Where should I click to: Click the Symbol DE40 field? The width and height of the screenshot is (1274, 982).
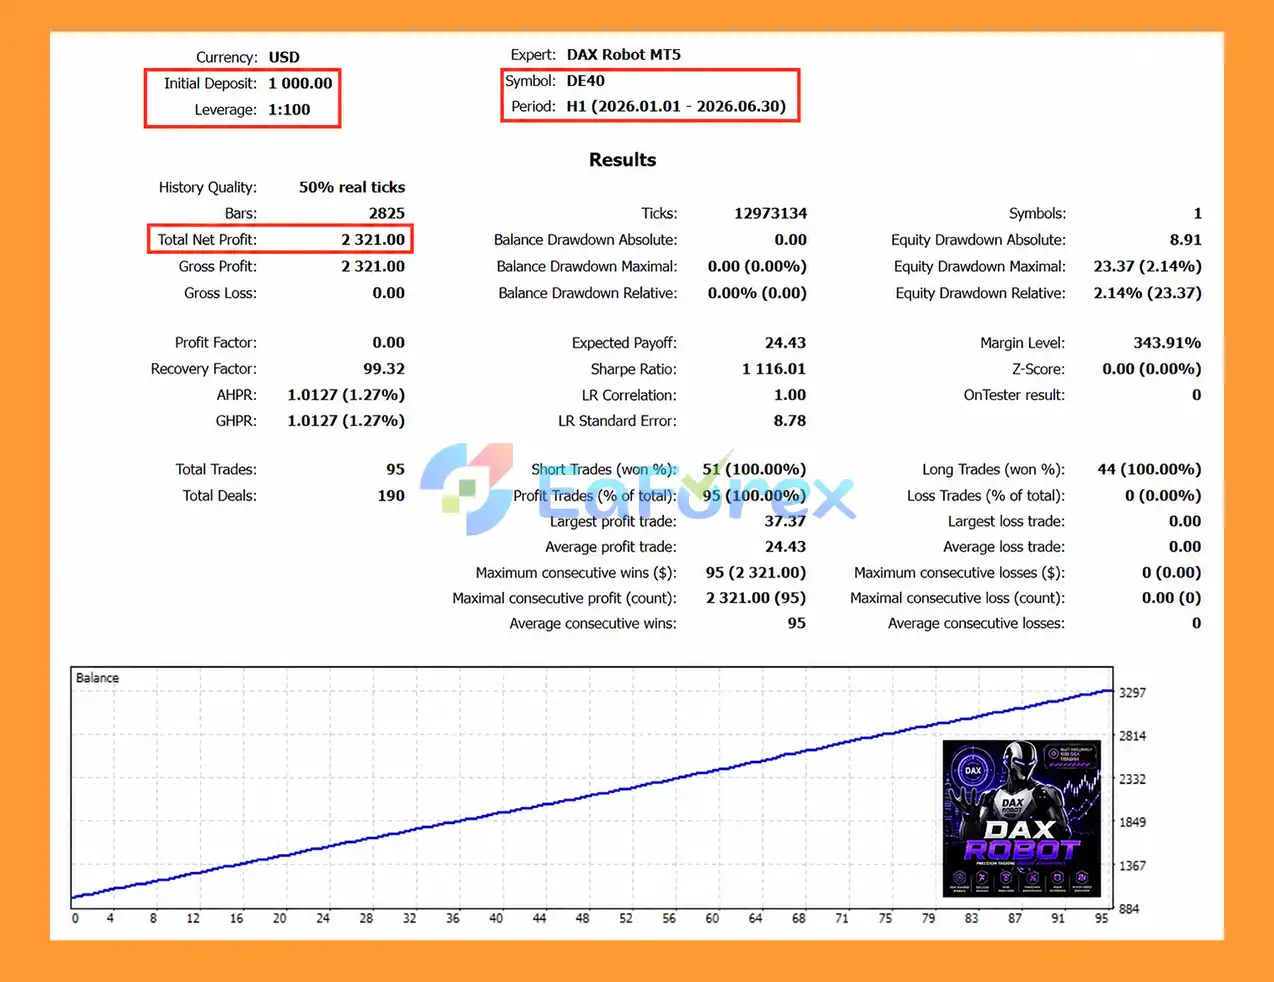(x=586, y=81)
